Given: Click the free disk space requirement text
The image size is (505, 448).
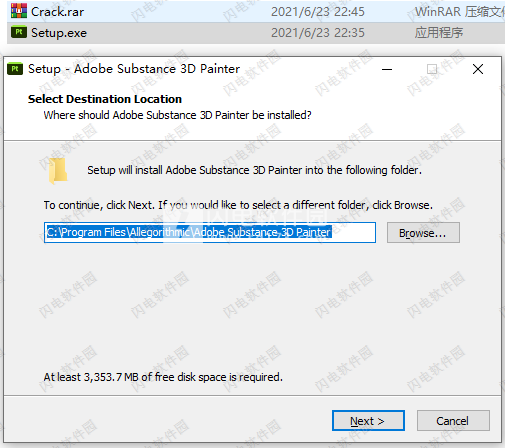Looking at the screenshot, I should coord(163,377).
